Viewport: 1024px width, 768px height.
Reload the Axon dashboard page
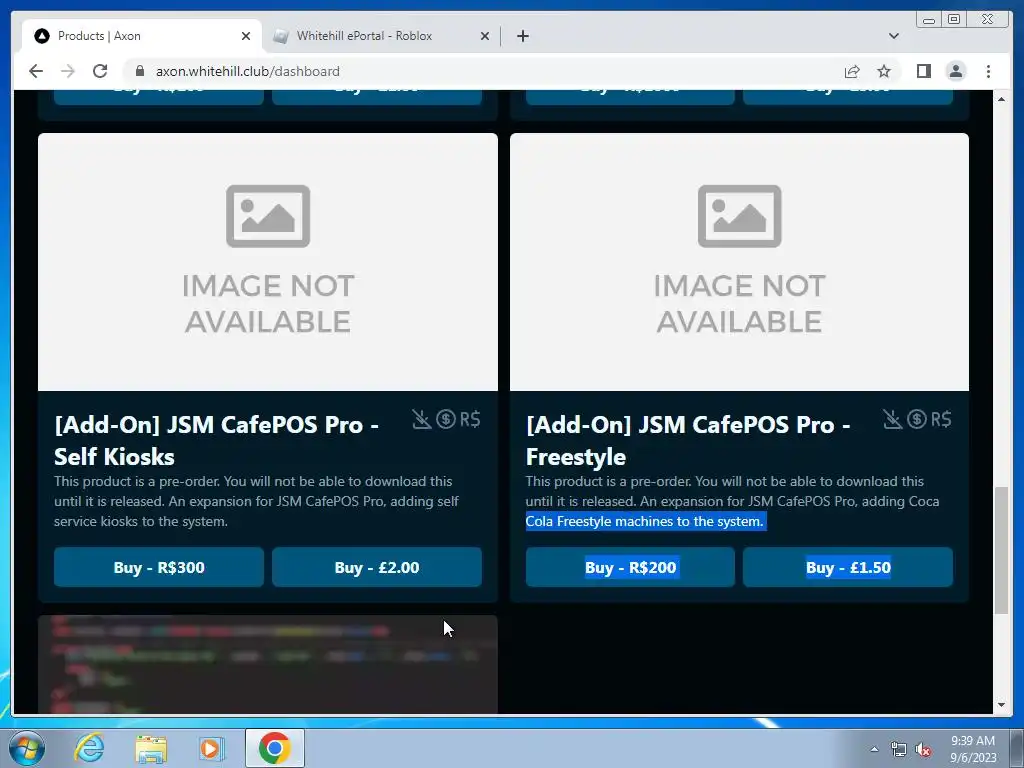[100, 71]
